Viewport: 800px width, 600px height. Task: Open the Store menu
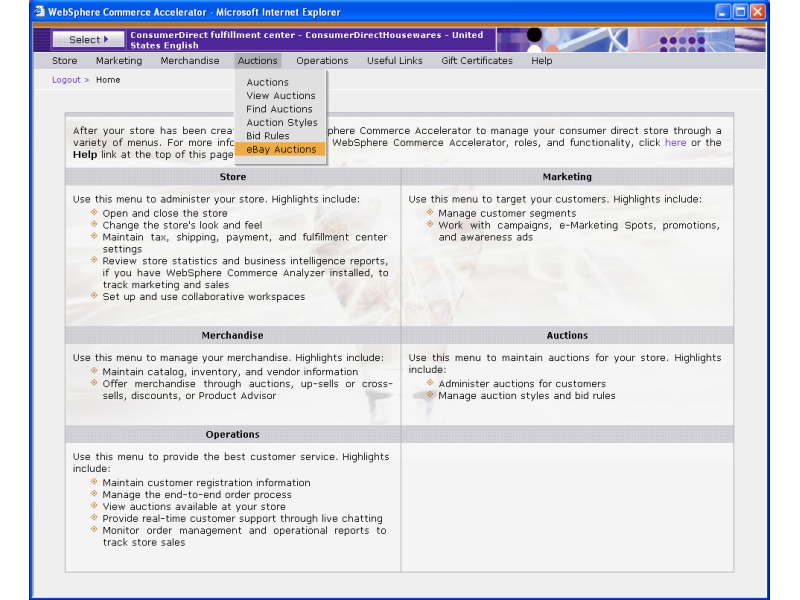click(x=65, y=61)
